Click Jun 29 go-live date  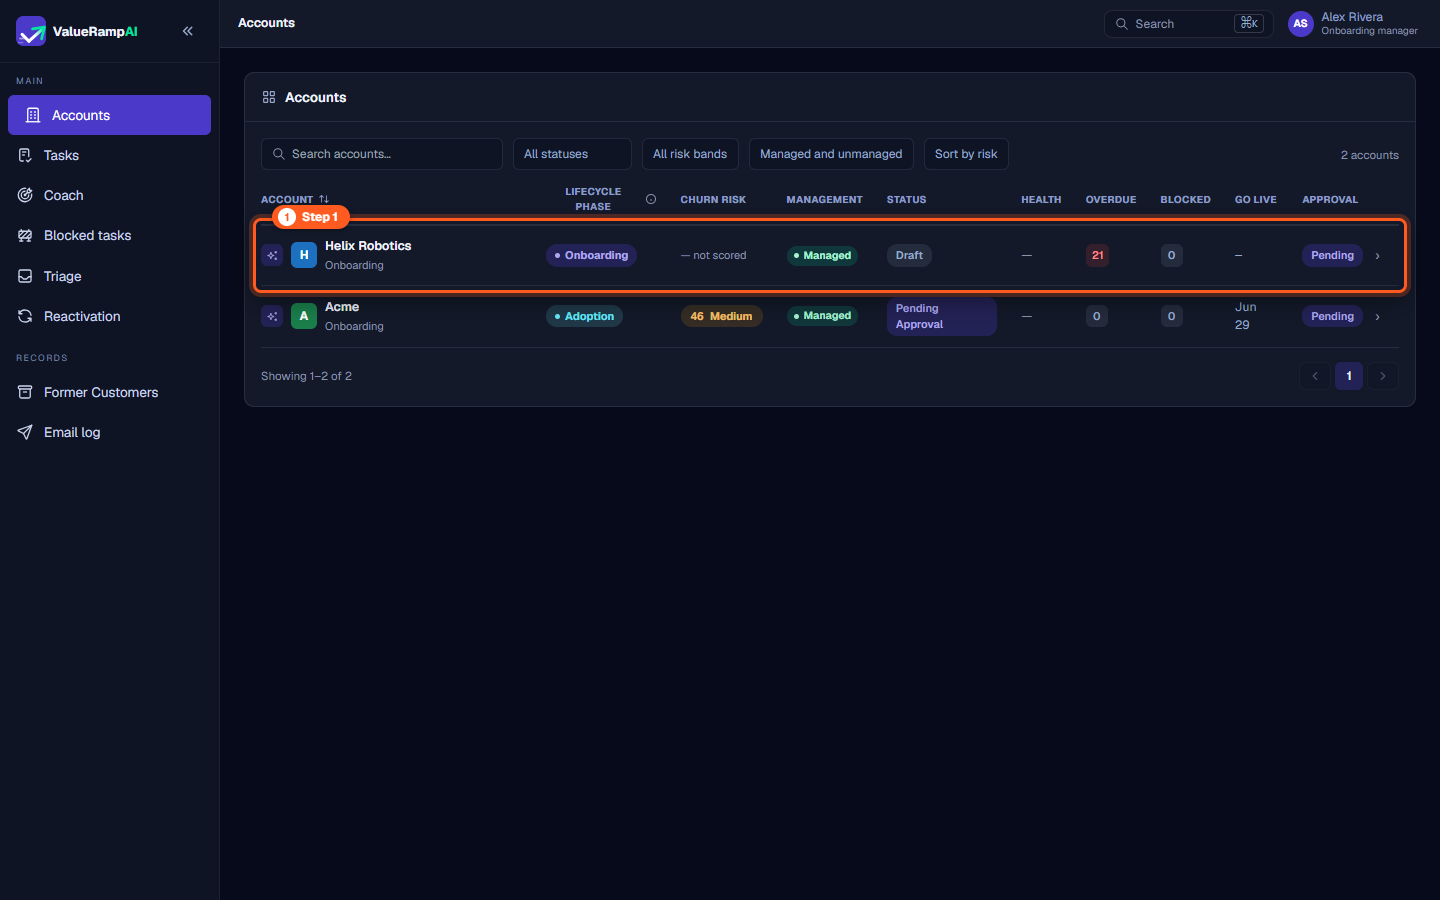(1246, 316)
